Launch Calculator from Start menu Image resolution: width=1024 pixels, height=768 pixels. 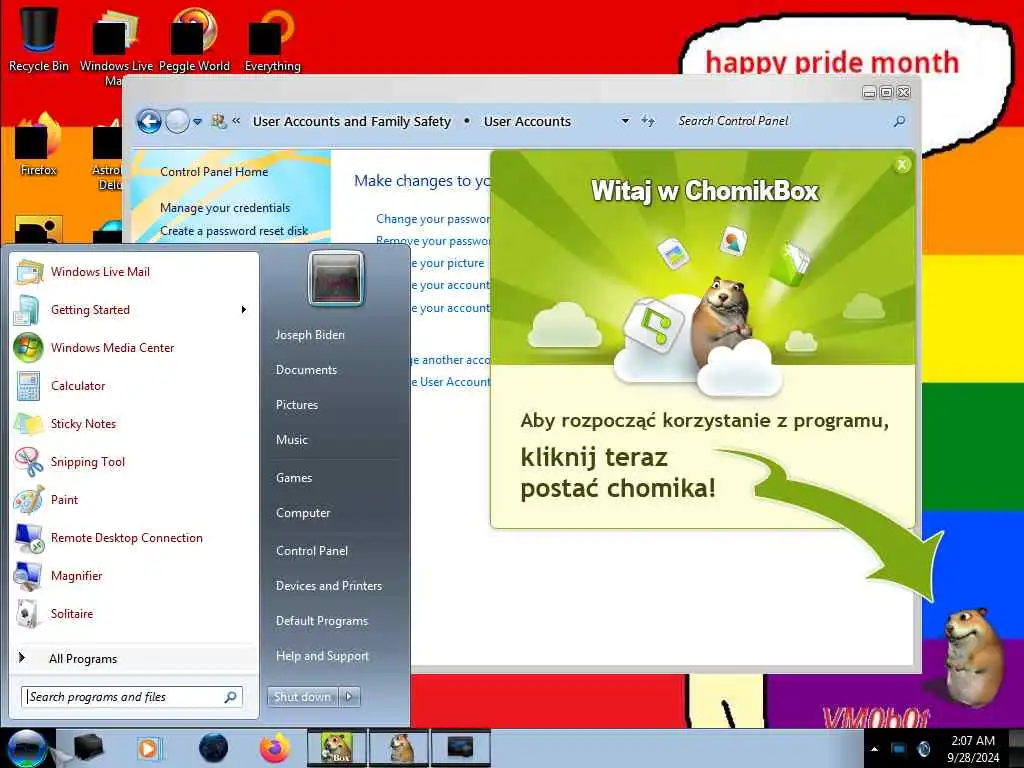point(134,385)
